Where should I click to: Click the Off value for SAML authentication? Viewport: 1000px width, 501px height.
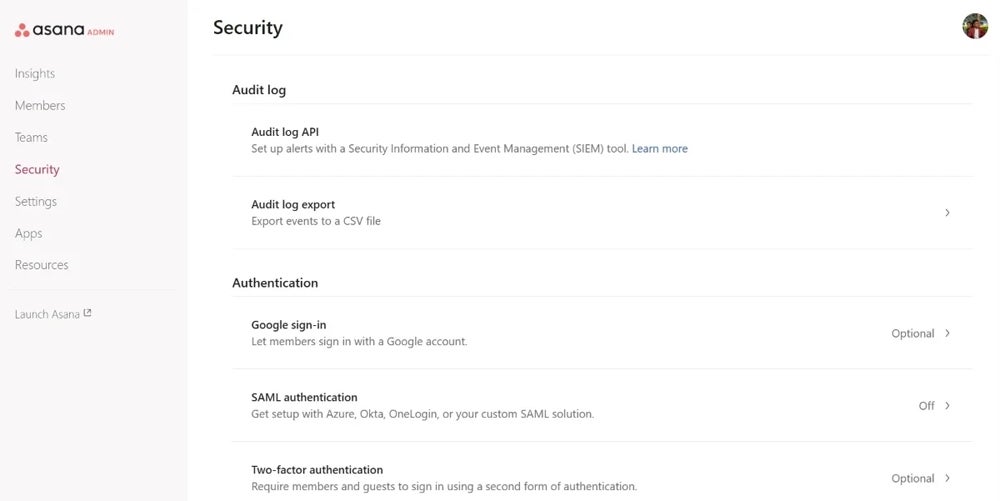pos(926,405)
